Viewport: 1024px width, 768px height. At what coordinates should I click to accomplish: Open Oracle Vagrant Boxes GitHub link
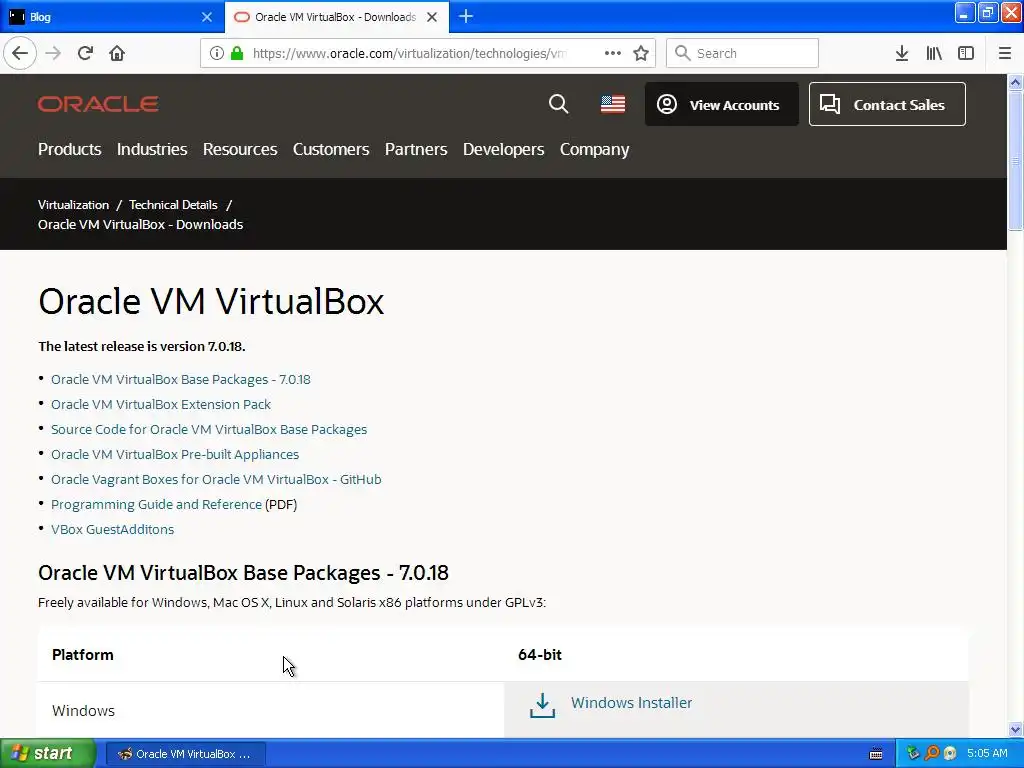tap(216, 479)
